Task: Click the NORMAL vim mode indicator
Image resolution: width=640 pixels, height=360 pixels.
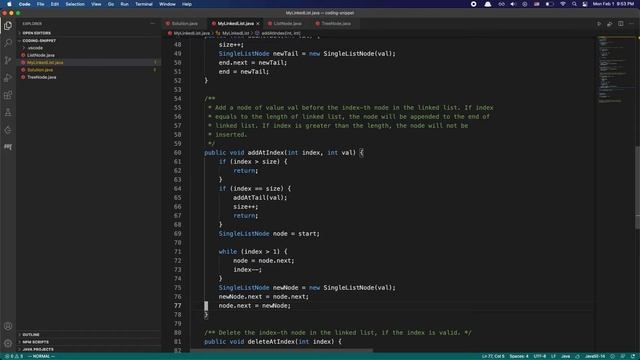Action: [x=41, y=356]
